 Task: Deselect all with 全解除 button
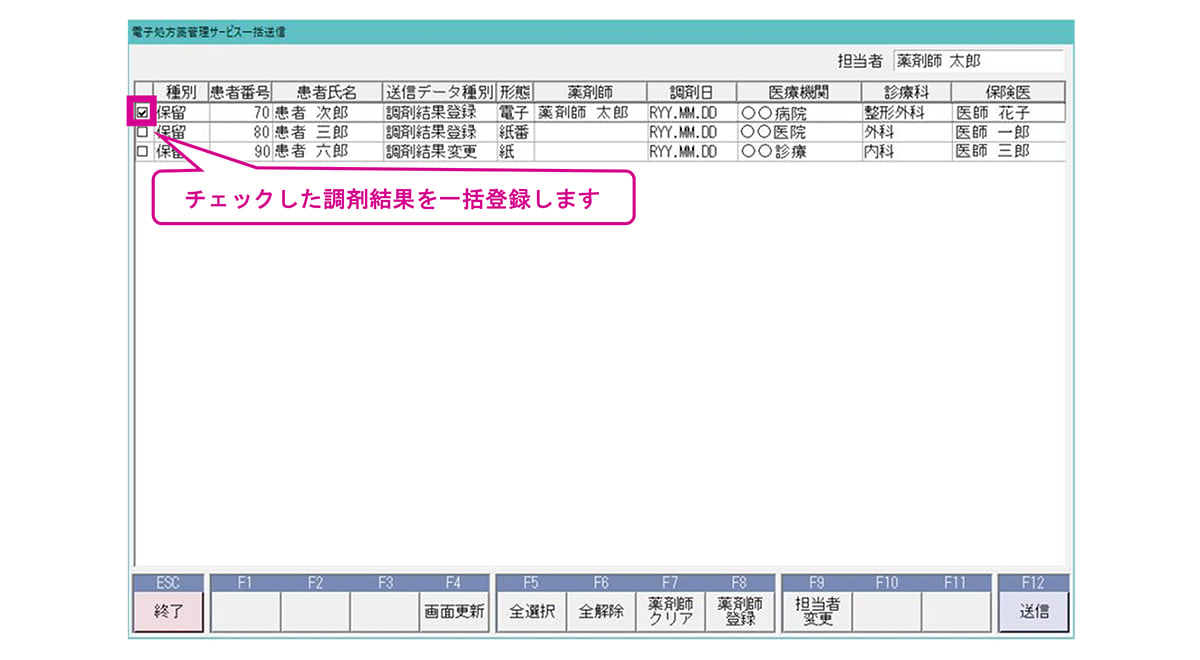601,612
